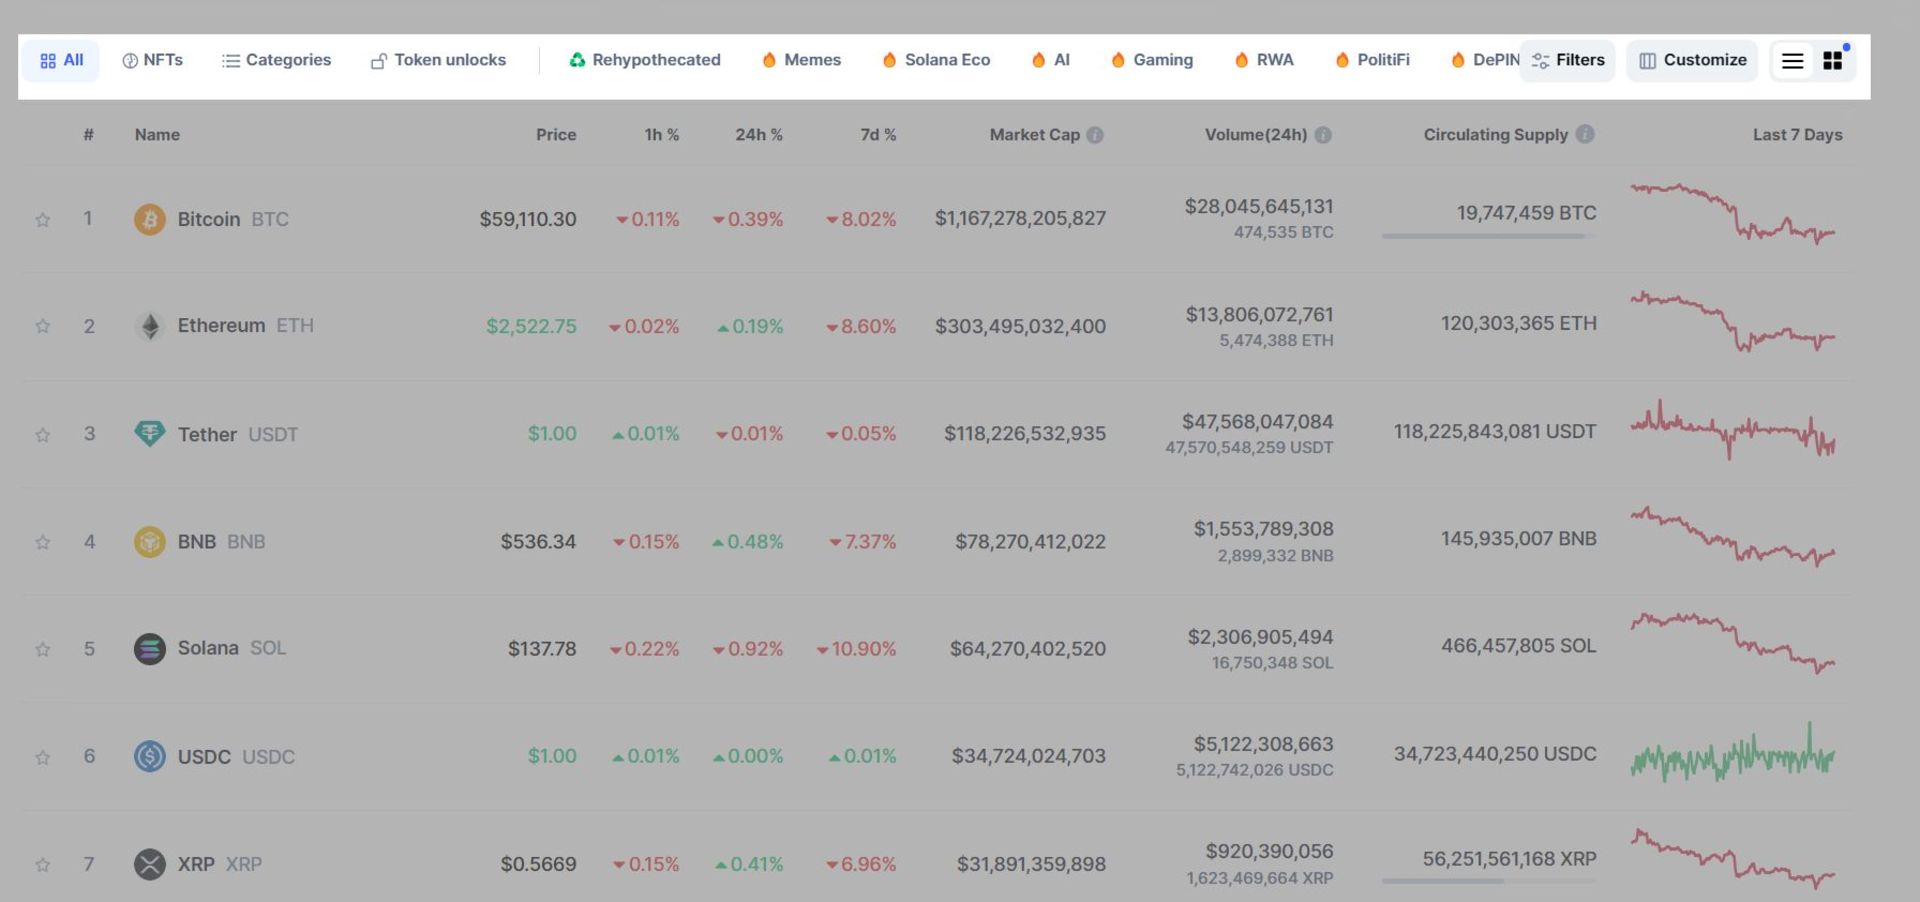Viewport: 1920px width, 902px height.
Task: Click the XRP logo icon
Action: 150,864
